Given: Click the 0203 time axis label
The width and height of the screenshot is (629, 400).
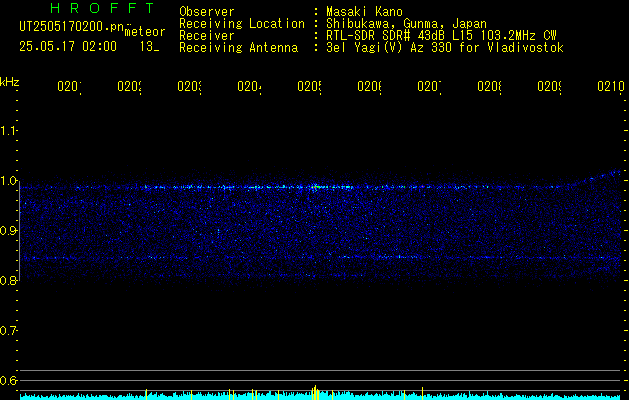Looking at the screenshot, I should [189, 86].
